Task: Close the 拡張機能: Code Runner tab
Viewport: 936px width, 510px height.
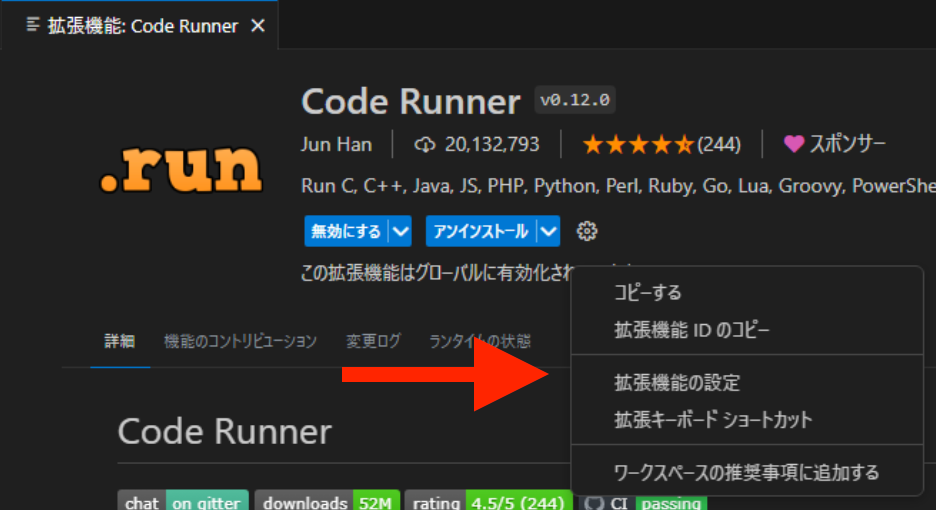Action: [x=258, y=26]
